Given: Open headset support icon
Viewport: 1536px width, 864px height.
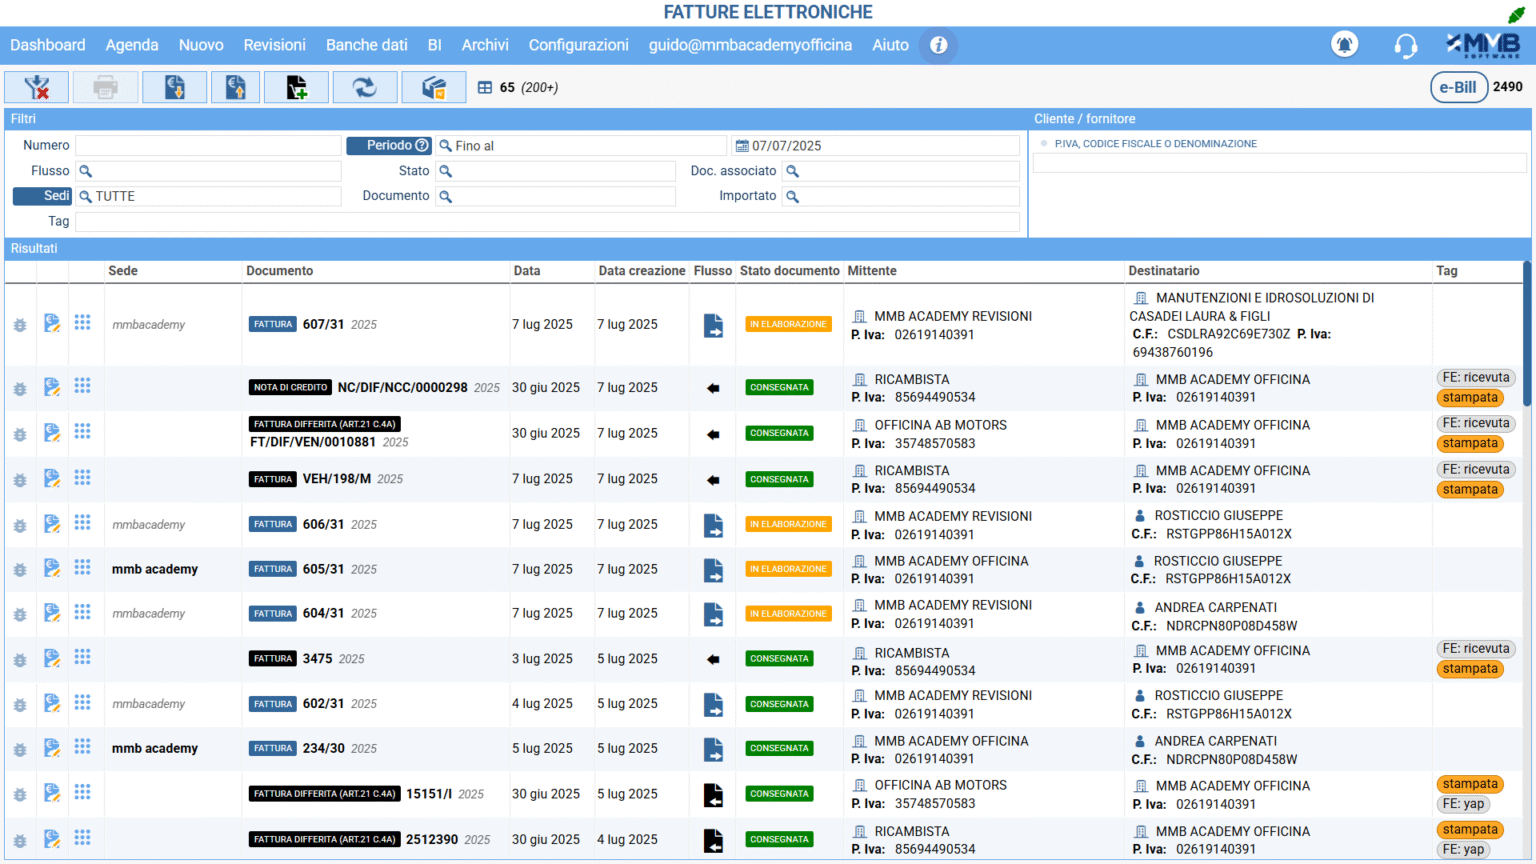Looking at the screenshot, I should pos(1405,45).
